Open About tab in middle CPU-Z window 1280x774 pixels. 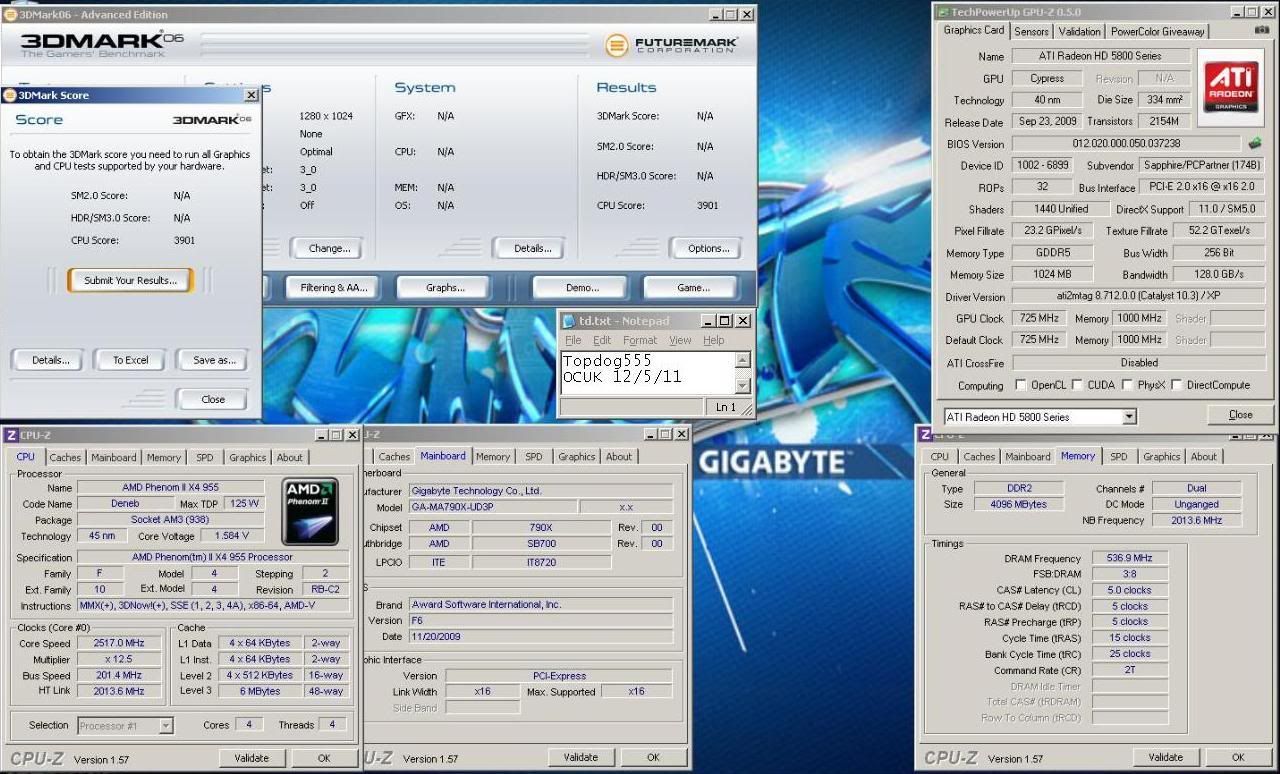(x=619, y=457)
